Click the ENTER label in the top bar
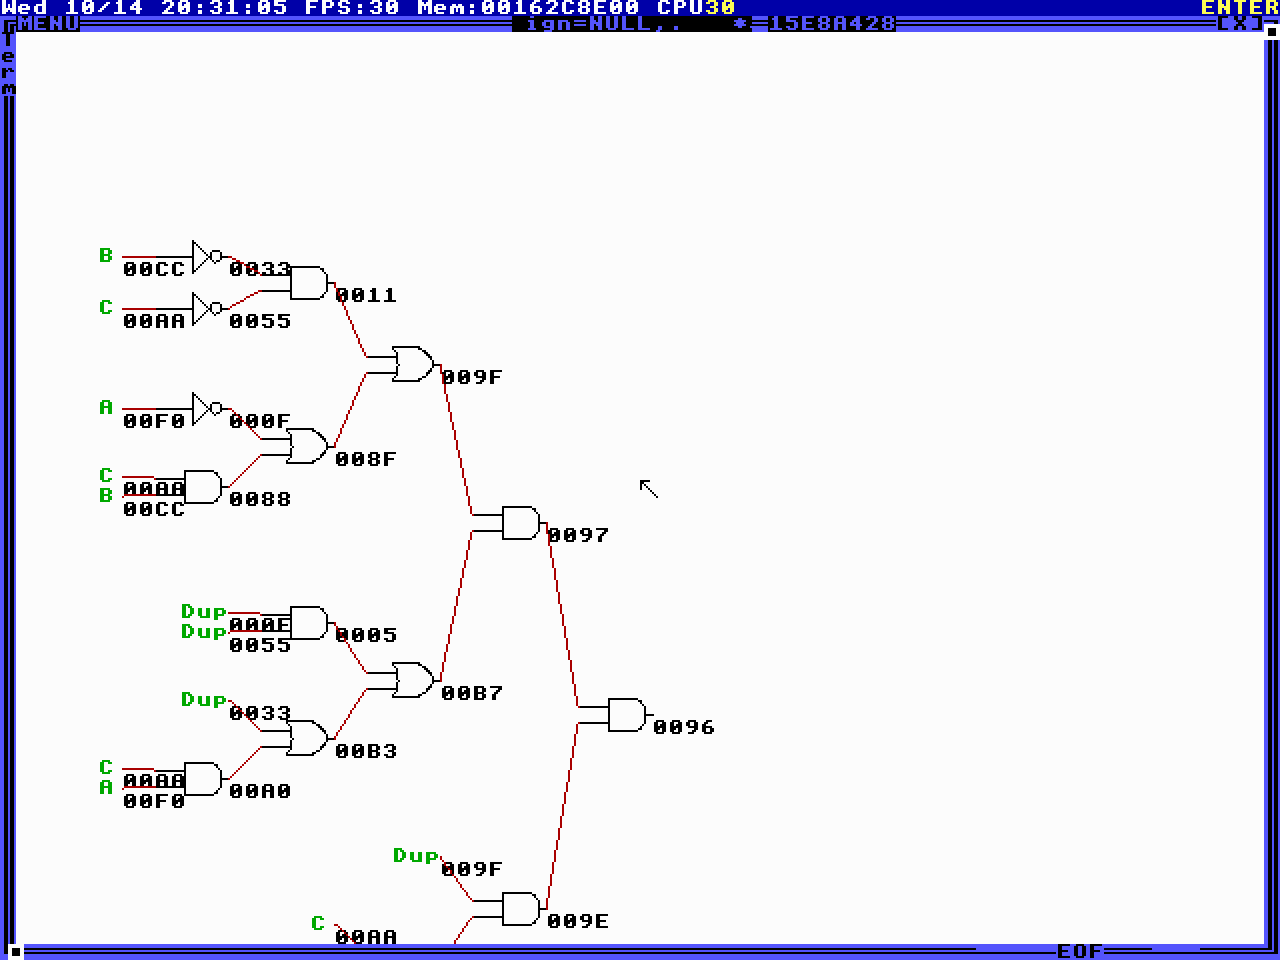The width and height of the screenshot is (1280, 960). point(1240,7)
